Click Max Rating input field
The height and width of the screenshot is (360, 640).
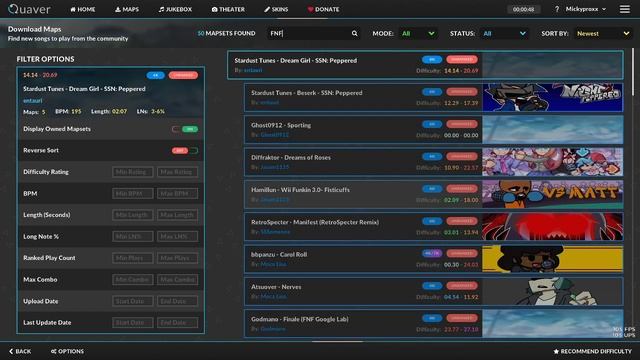point(178,172)
